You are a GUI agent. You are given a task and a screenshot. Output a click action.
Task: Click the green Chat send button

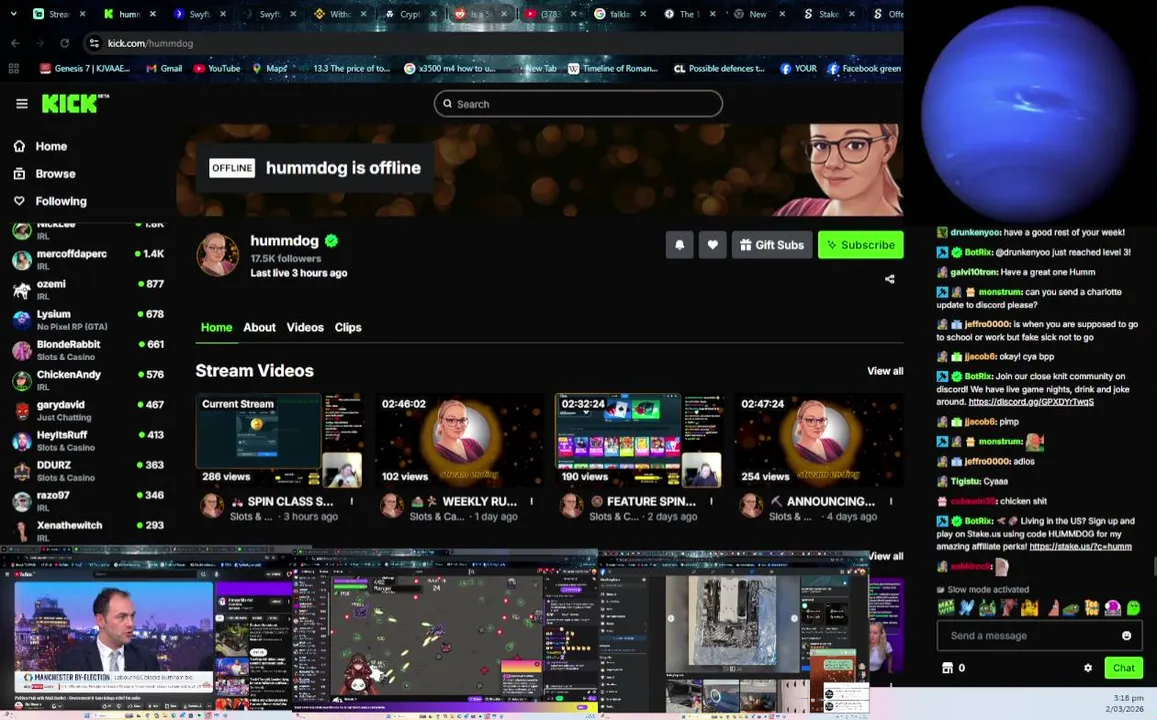pyautogui.click(x=1123, y=668)
